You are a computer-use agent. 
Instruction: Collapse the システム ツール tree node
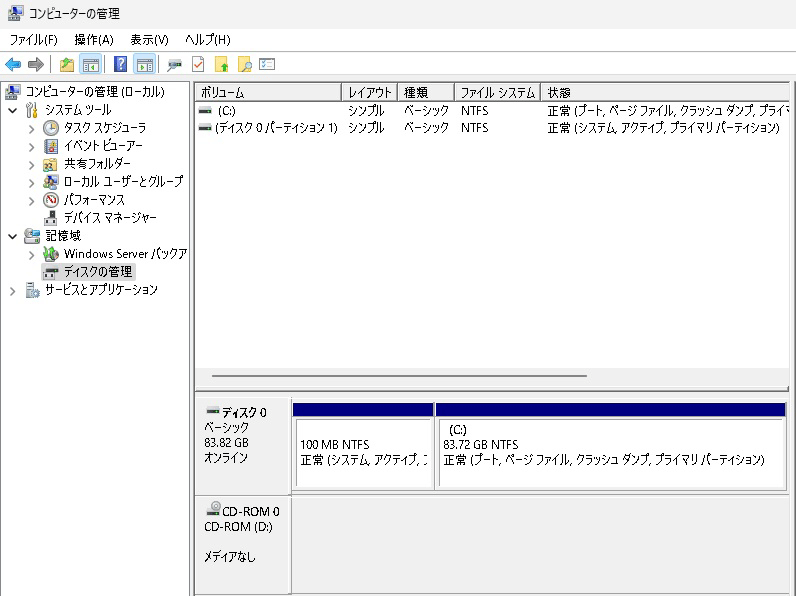tap(12, 110)
